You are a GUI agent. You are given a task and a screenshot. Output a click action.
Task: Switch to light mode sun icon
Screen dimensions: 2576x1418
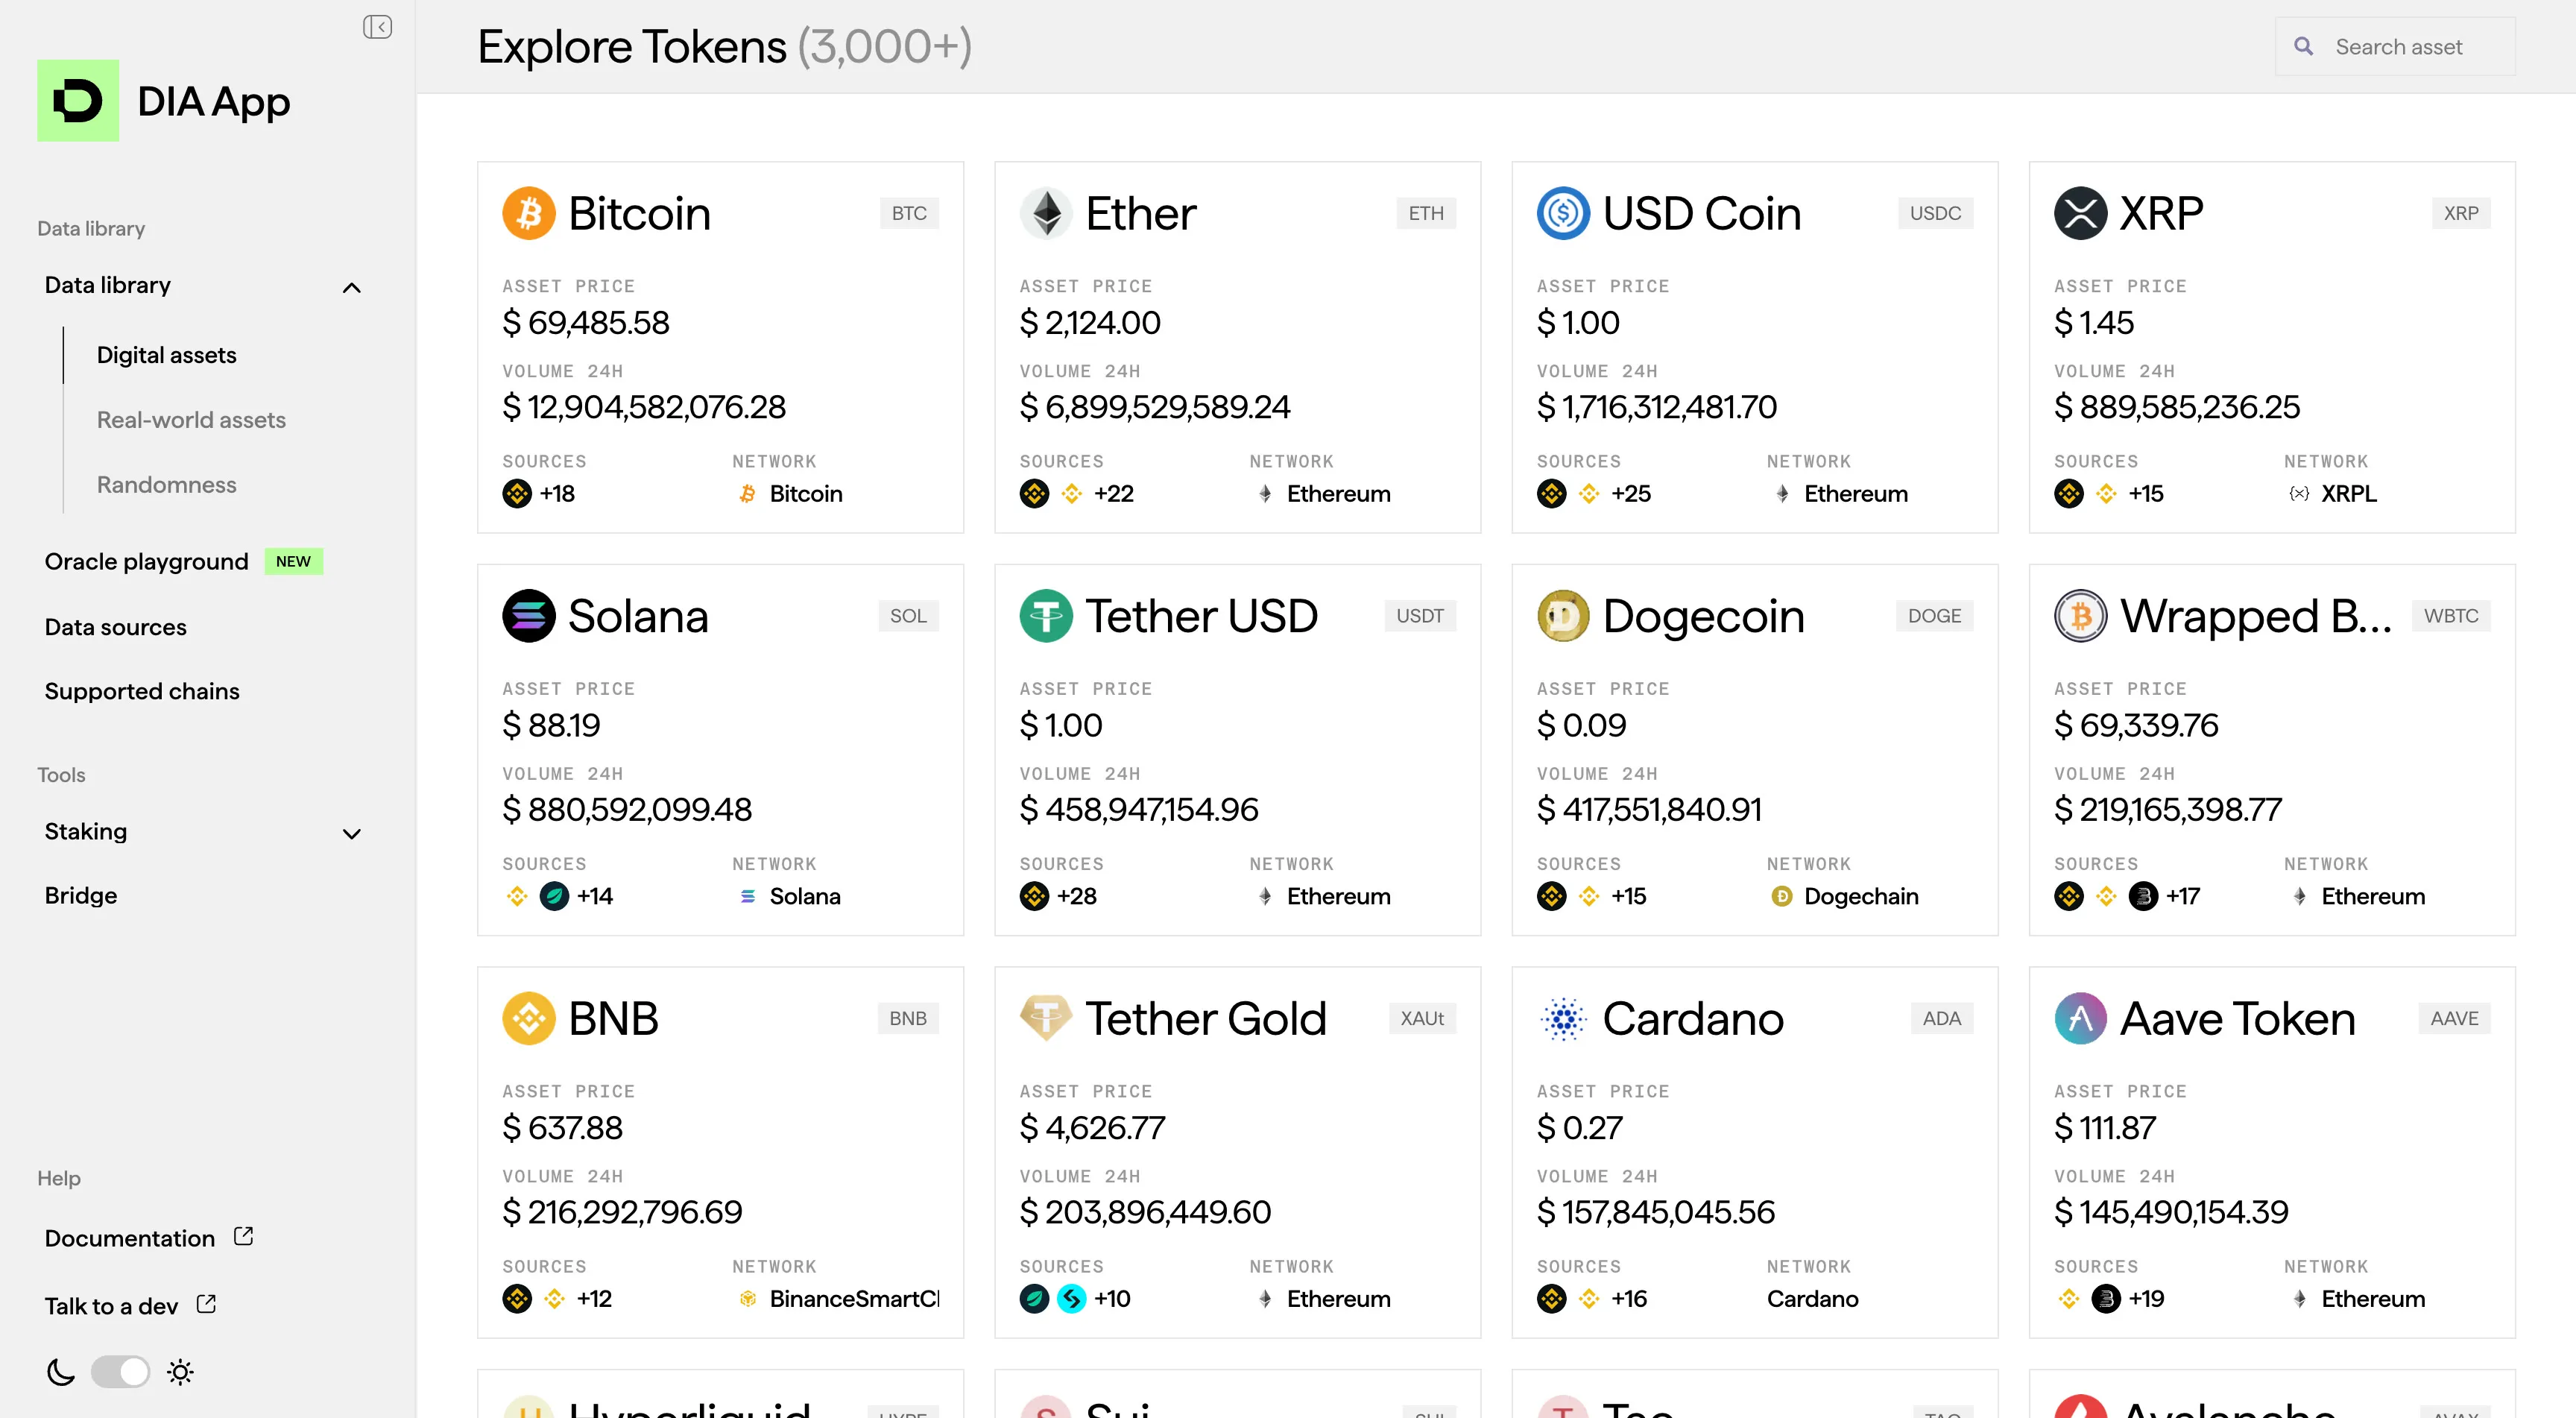point(180,1372)
